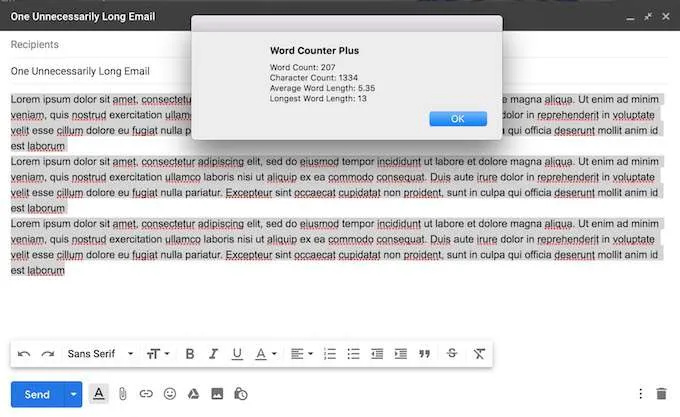Viewport: 680px width, 417px height.
Task: Open the text alignment options
Action: pos(300,354)
